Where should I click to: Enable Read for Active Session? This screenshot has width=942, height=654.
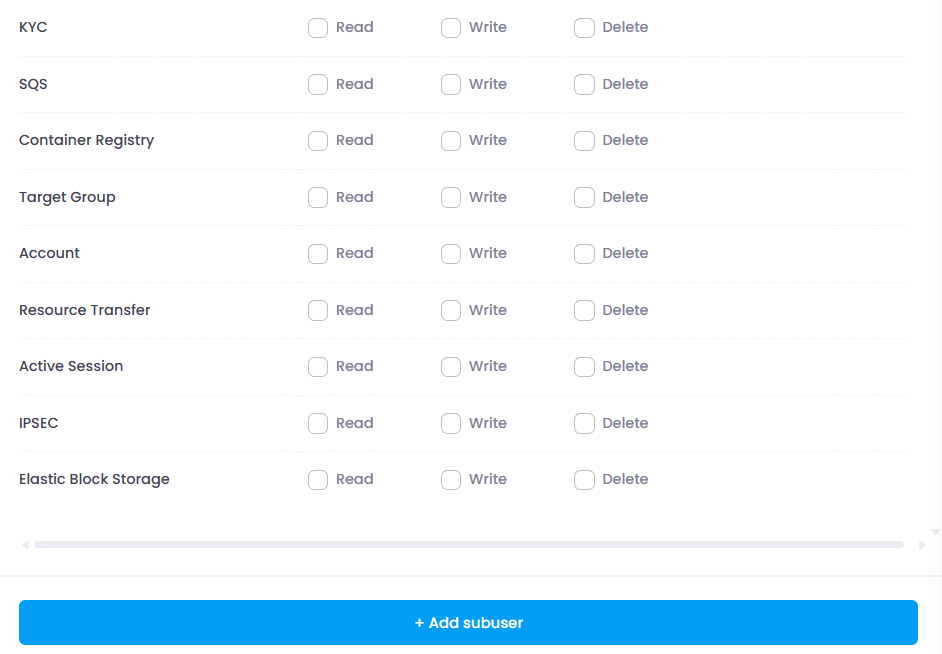[x=318, y=366]
